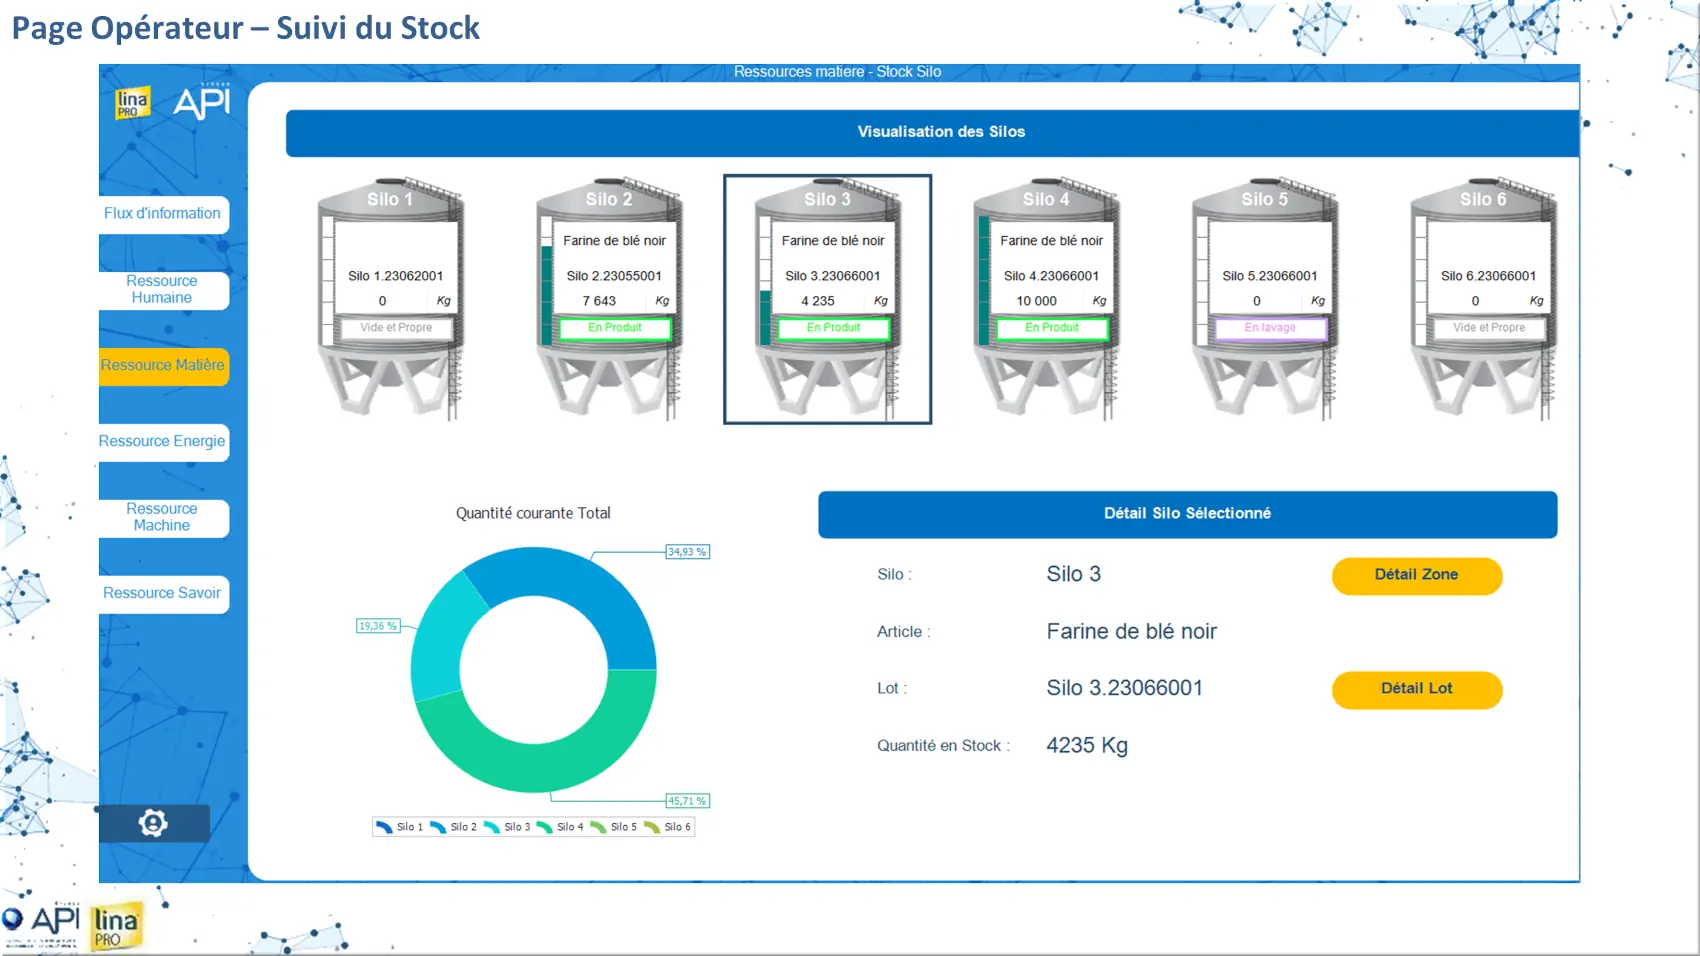Navigate to Ressource Savoir
Viewport: 1700px width, 956px height.
coord(162,594)
